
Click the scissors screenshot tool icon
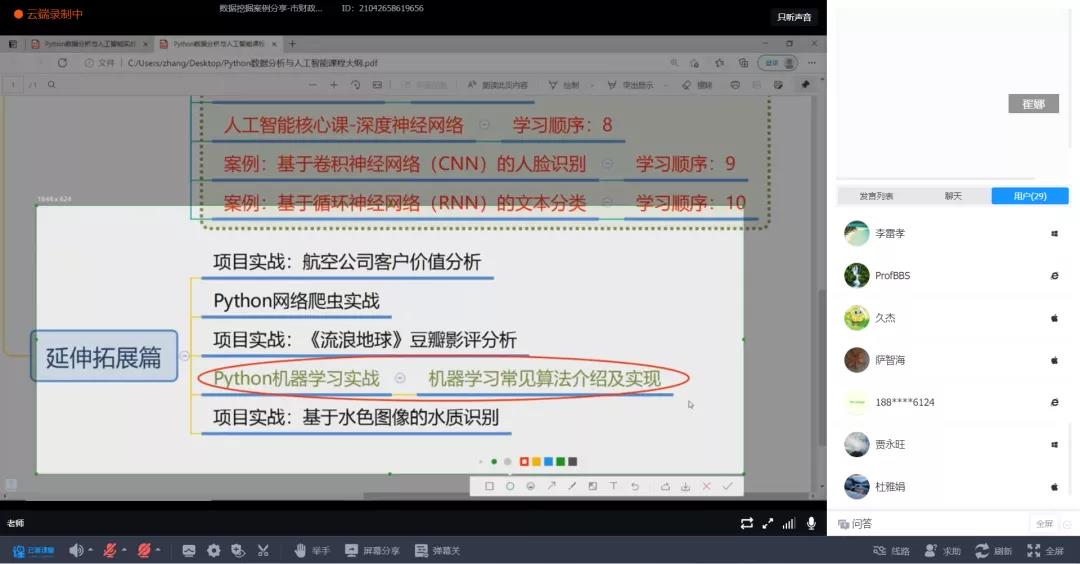(x=263, y=550)
